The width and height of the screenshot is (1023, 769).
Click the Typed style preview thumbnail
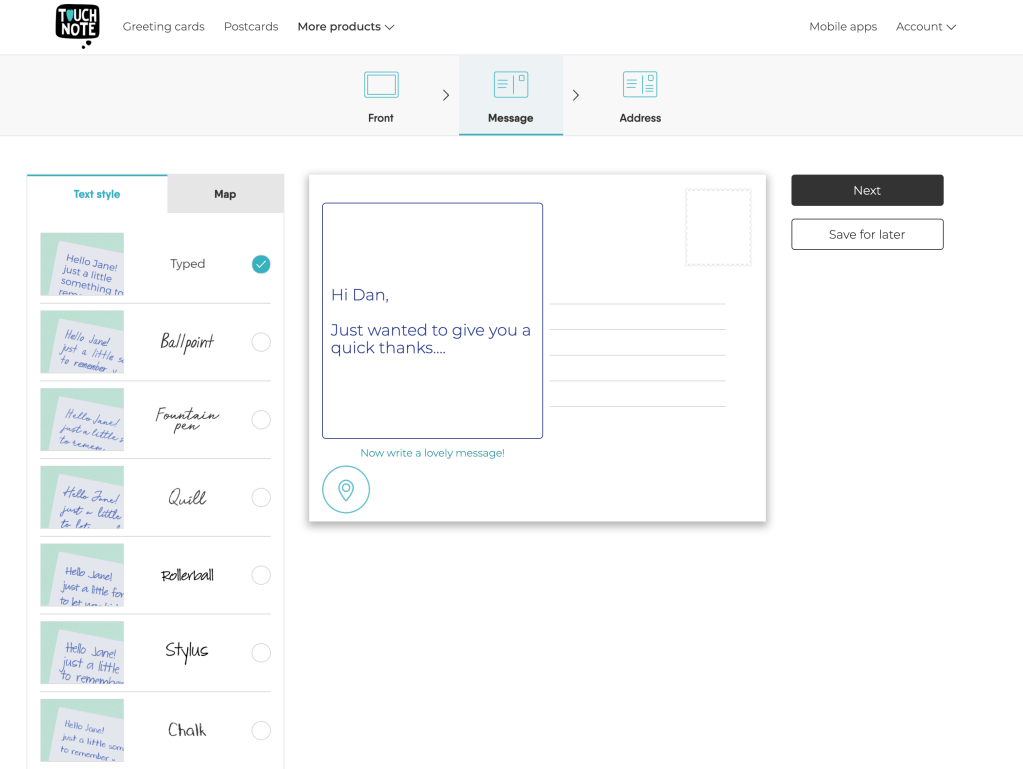[82, 264]
